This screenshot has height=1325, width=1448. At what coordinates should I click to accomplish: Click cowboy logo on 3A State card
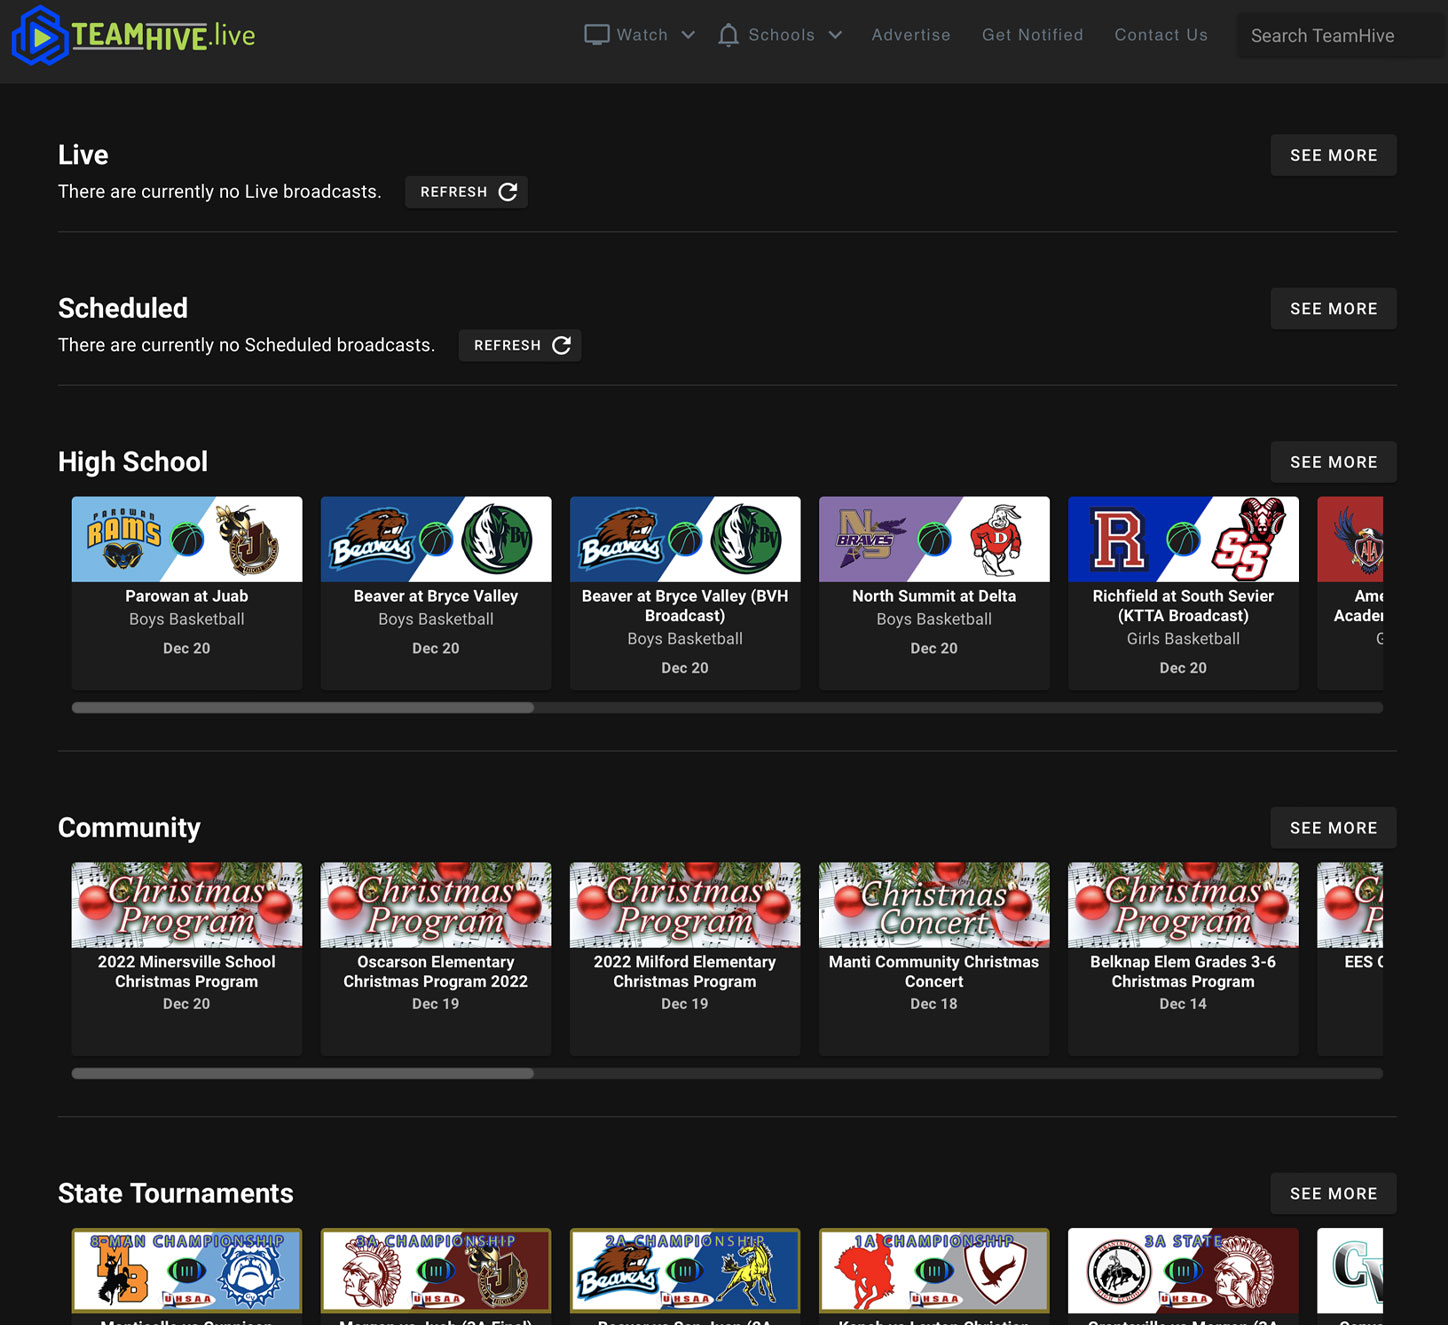click(1118, 1274)
